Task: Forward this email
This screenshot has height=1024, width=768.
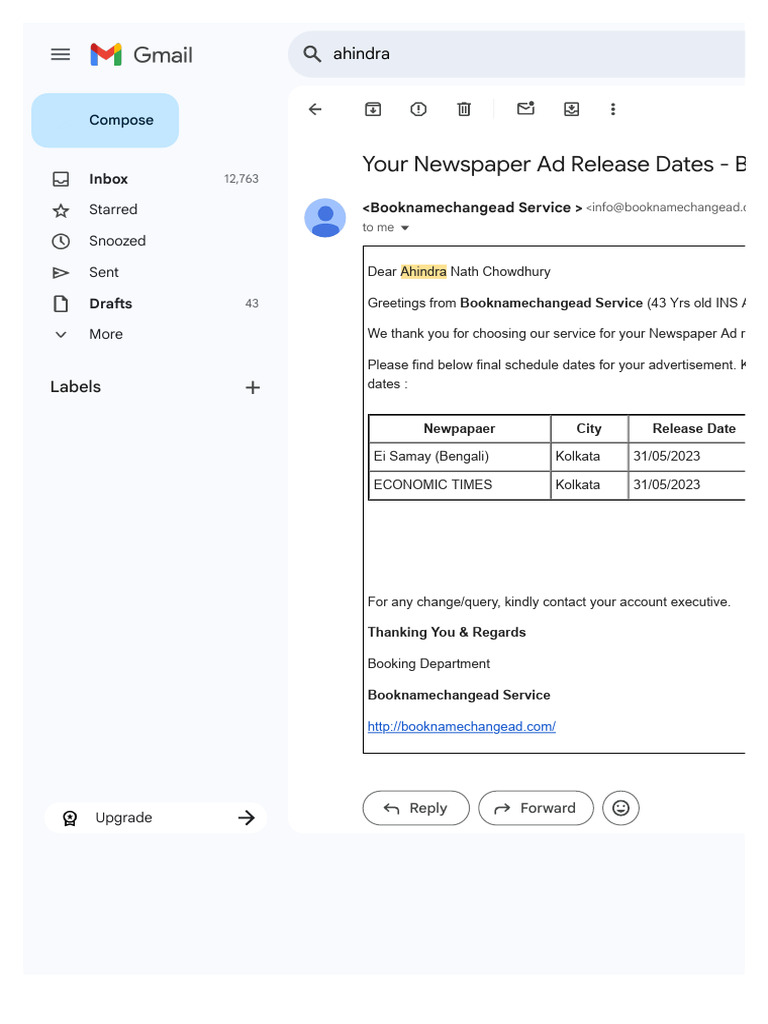Action: click(536, 808)
